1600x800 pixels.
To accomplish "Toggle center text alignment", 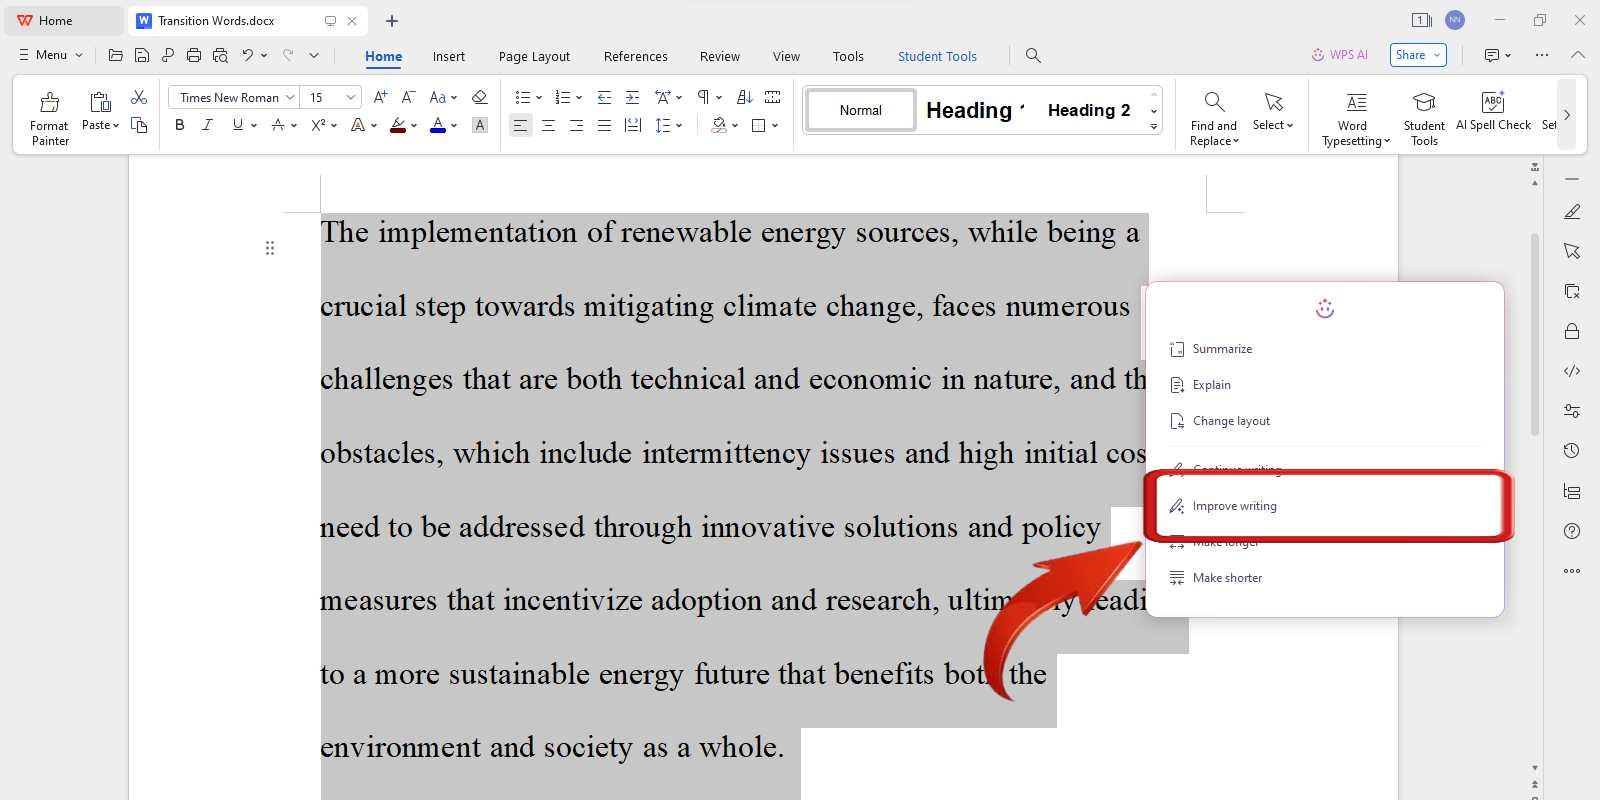I will coord(548,125).
